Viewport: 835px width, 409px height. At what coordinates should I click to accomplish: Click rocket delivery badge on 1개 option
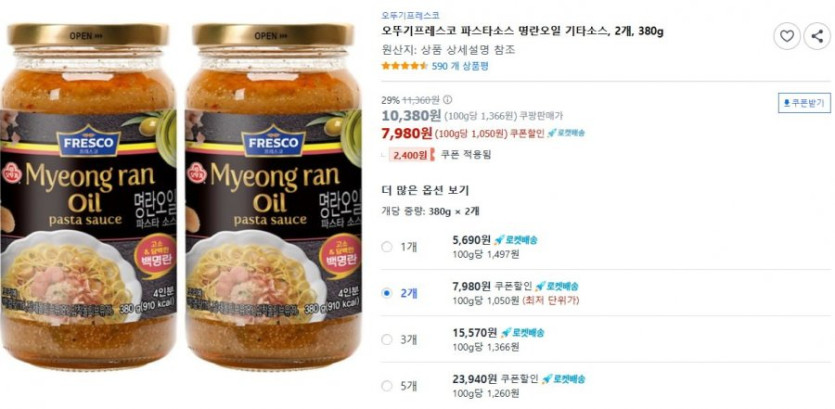[x=516, y=240]
